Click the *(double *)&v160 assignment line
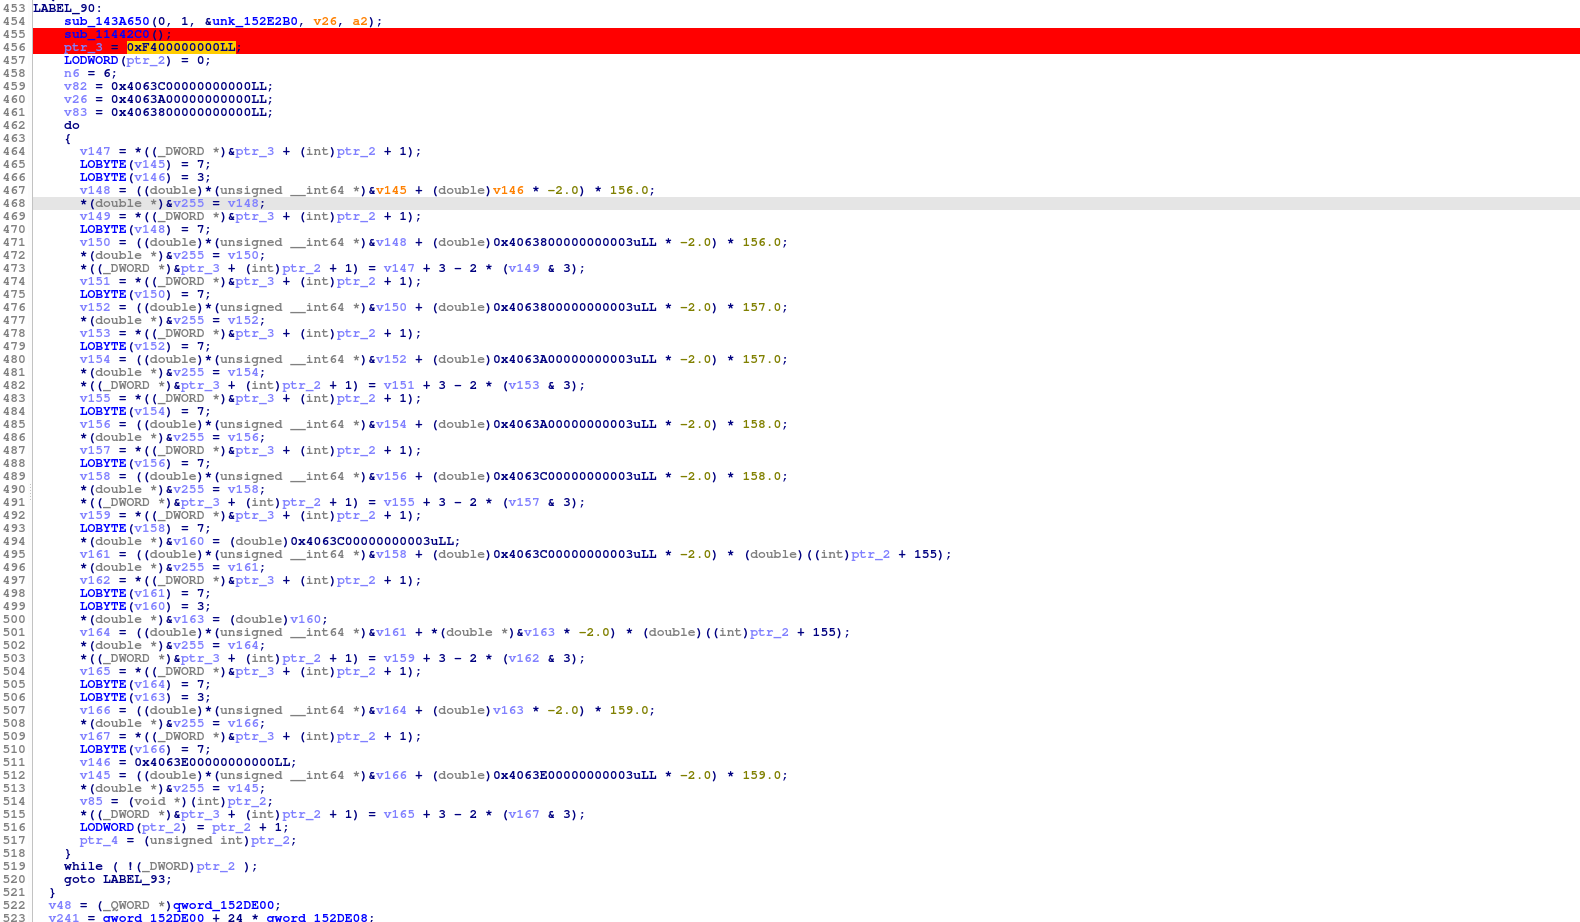Image resolution: width=1580 pixels, height=922 pixels. tap(270, 541)
